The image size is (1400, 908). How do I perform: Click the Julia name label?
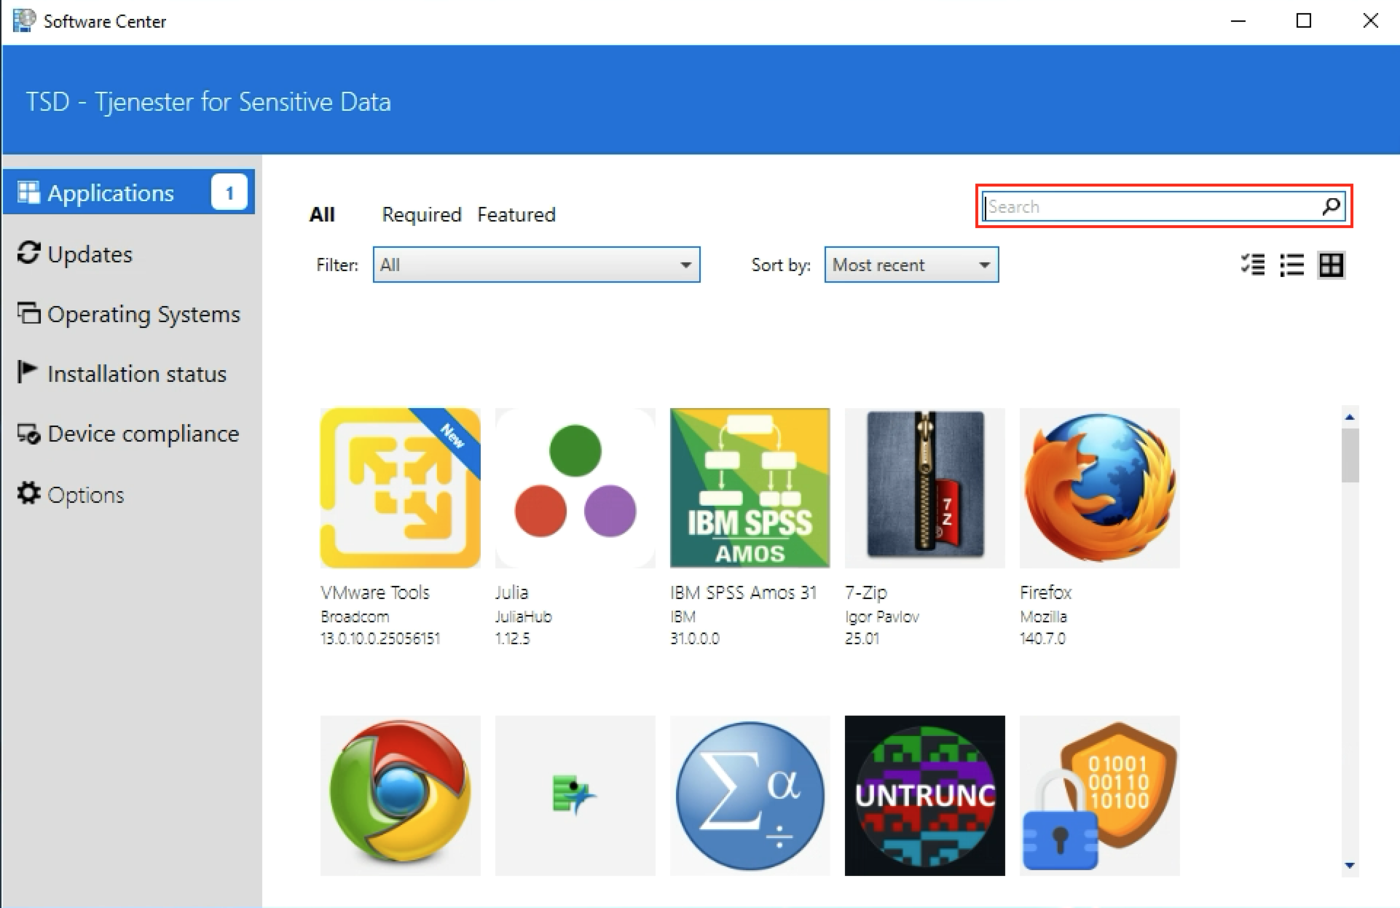512,592
